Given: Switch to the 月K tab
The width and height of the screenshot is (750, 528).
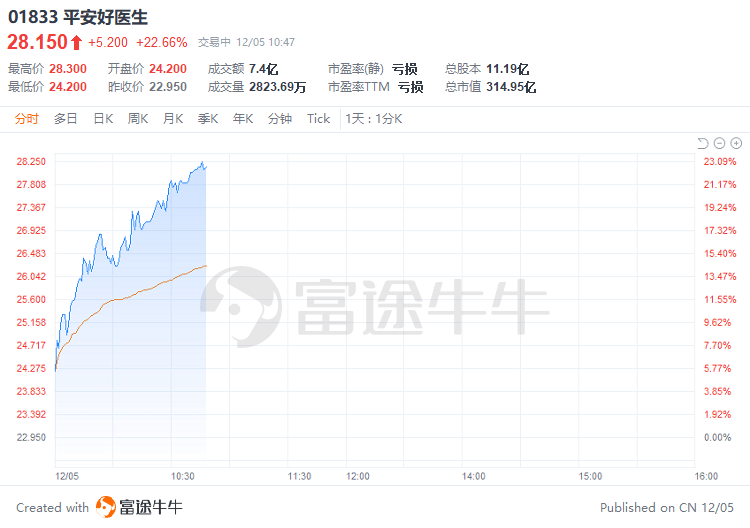Looking at the screenshot, I should [x=173, y=119].
